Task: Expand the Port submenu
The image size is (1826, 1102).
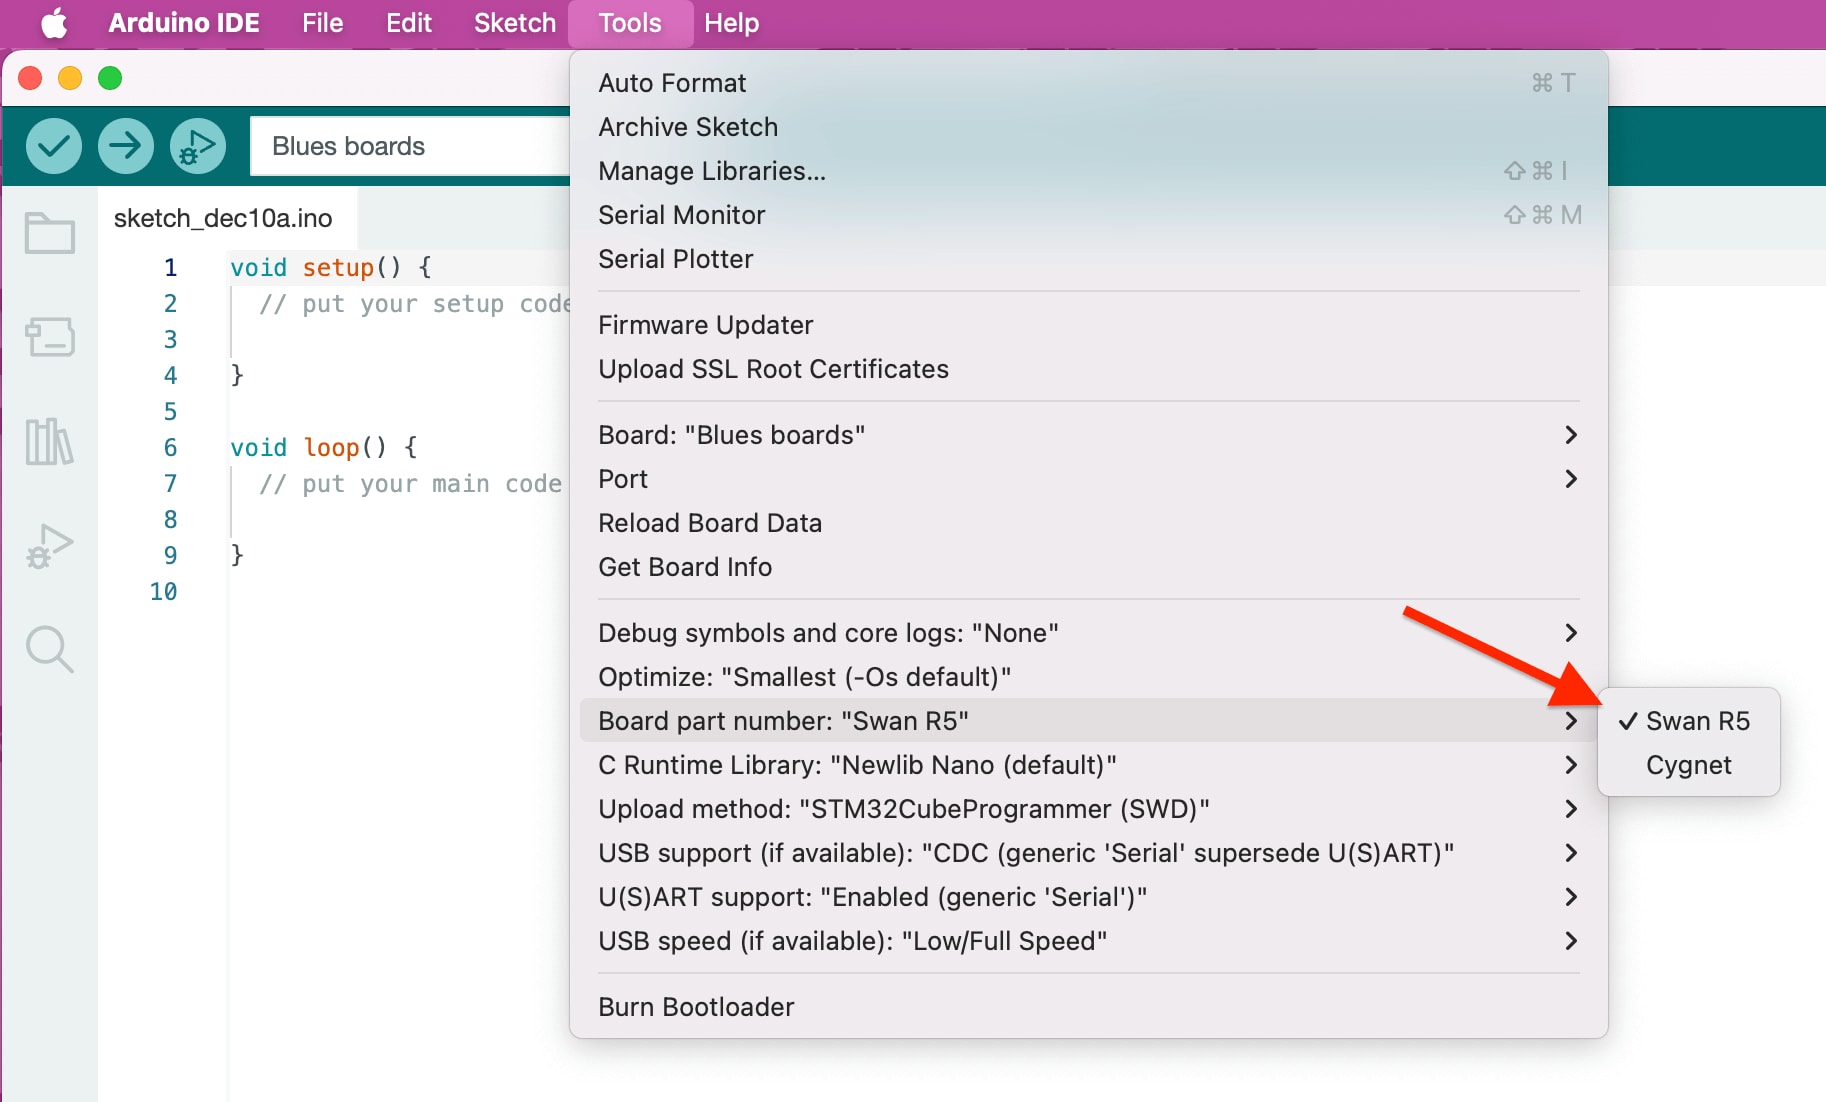Action: pyautogui.click(x=1088, y=479)
